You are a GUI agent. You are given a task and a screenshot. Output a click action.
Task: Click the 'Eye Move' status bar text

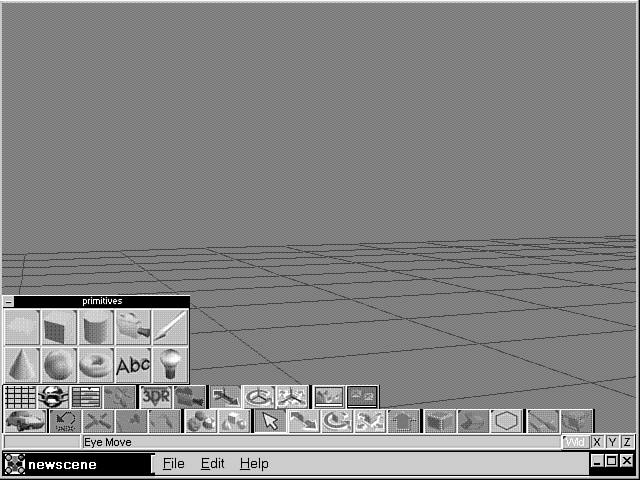pyautogui.click(x=108, y=442)
